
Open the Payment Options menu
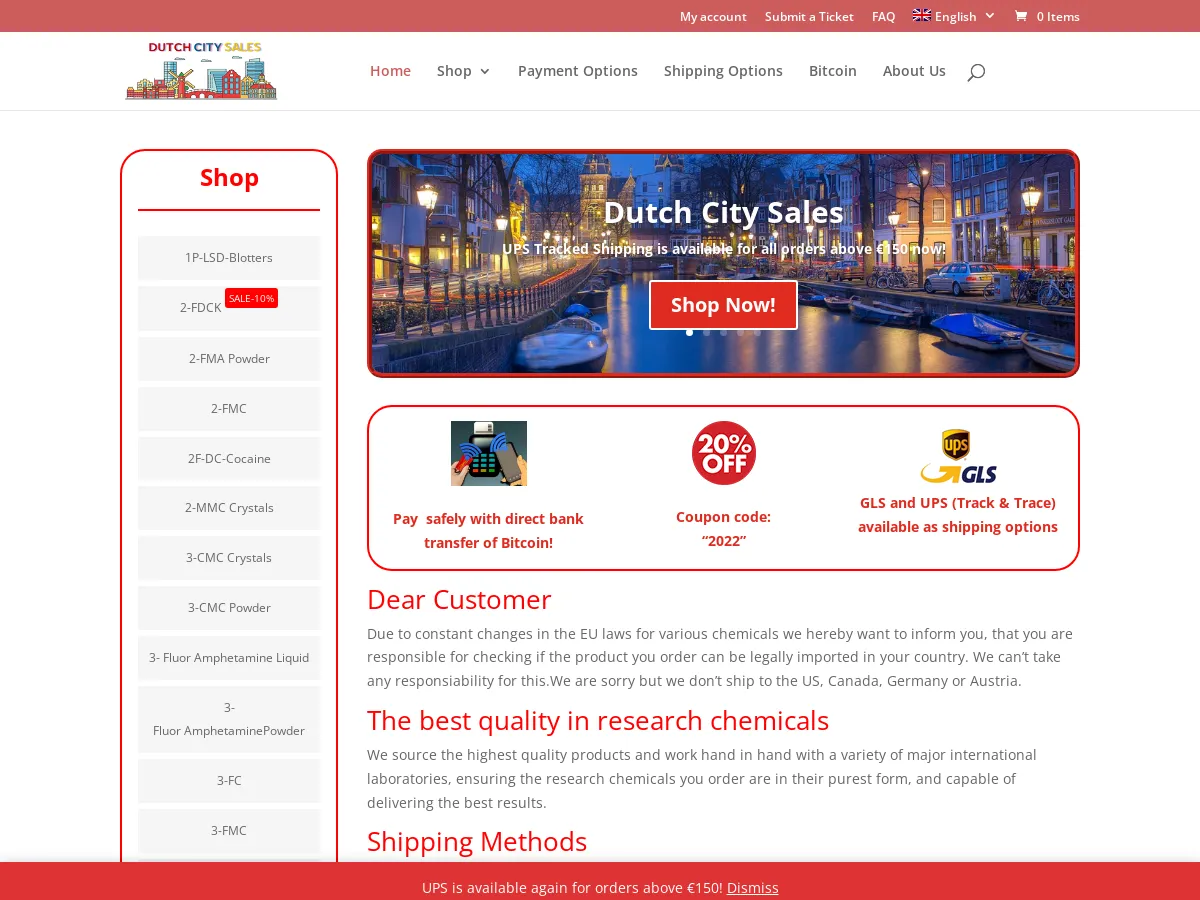click(x=578, y=71)
